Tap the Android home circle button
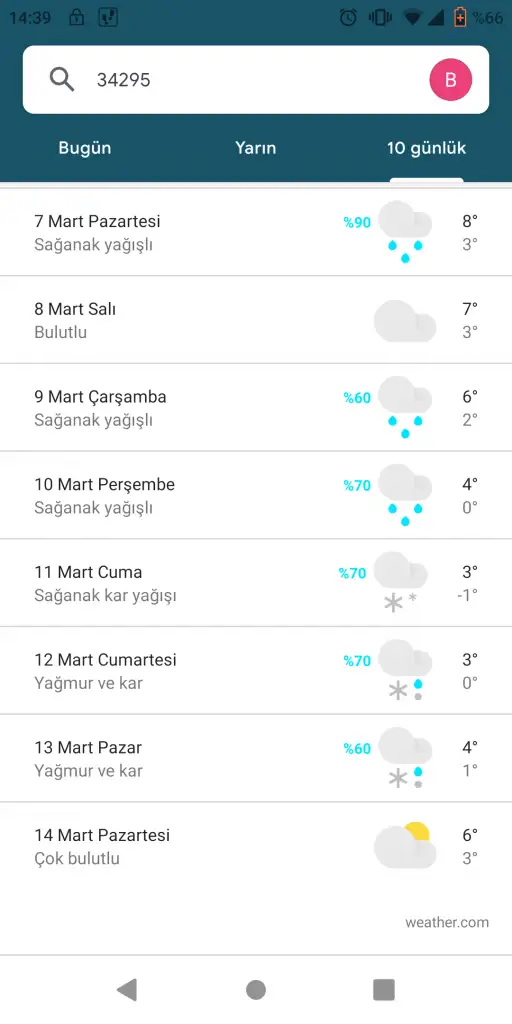This screenshot has width=512, height=1024. tap(256, 990)
